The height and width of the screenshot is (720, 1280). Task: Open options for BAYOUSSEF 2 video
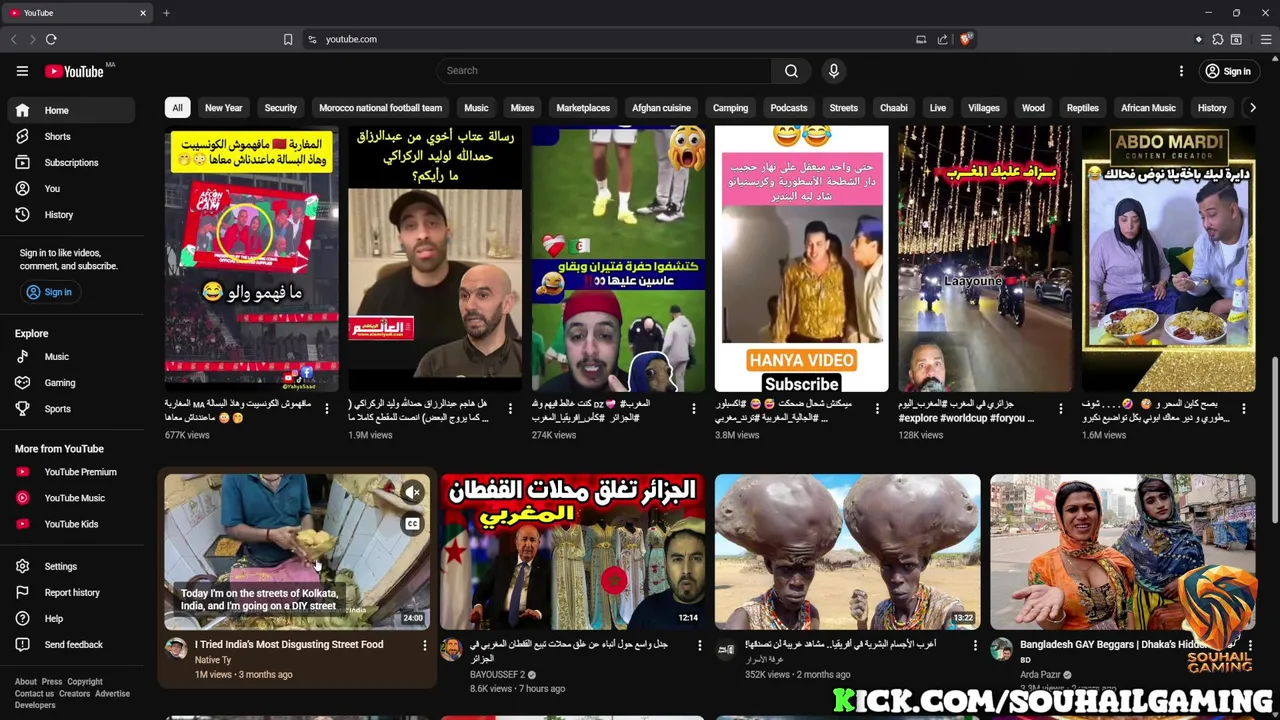pos(699,646)
